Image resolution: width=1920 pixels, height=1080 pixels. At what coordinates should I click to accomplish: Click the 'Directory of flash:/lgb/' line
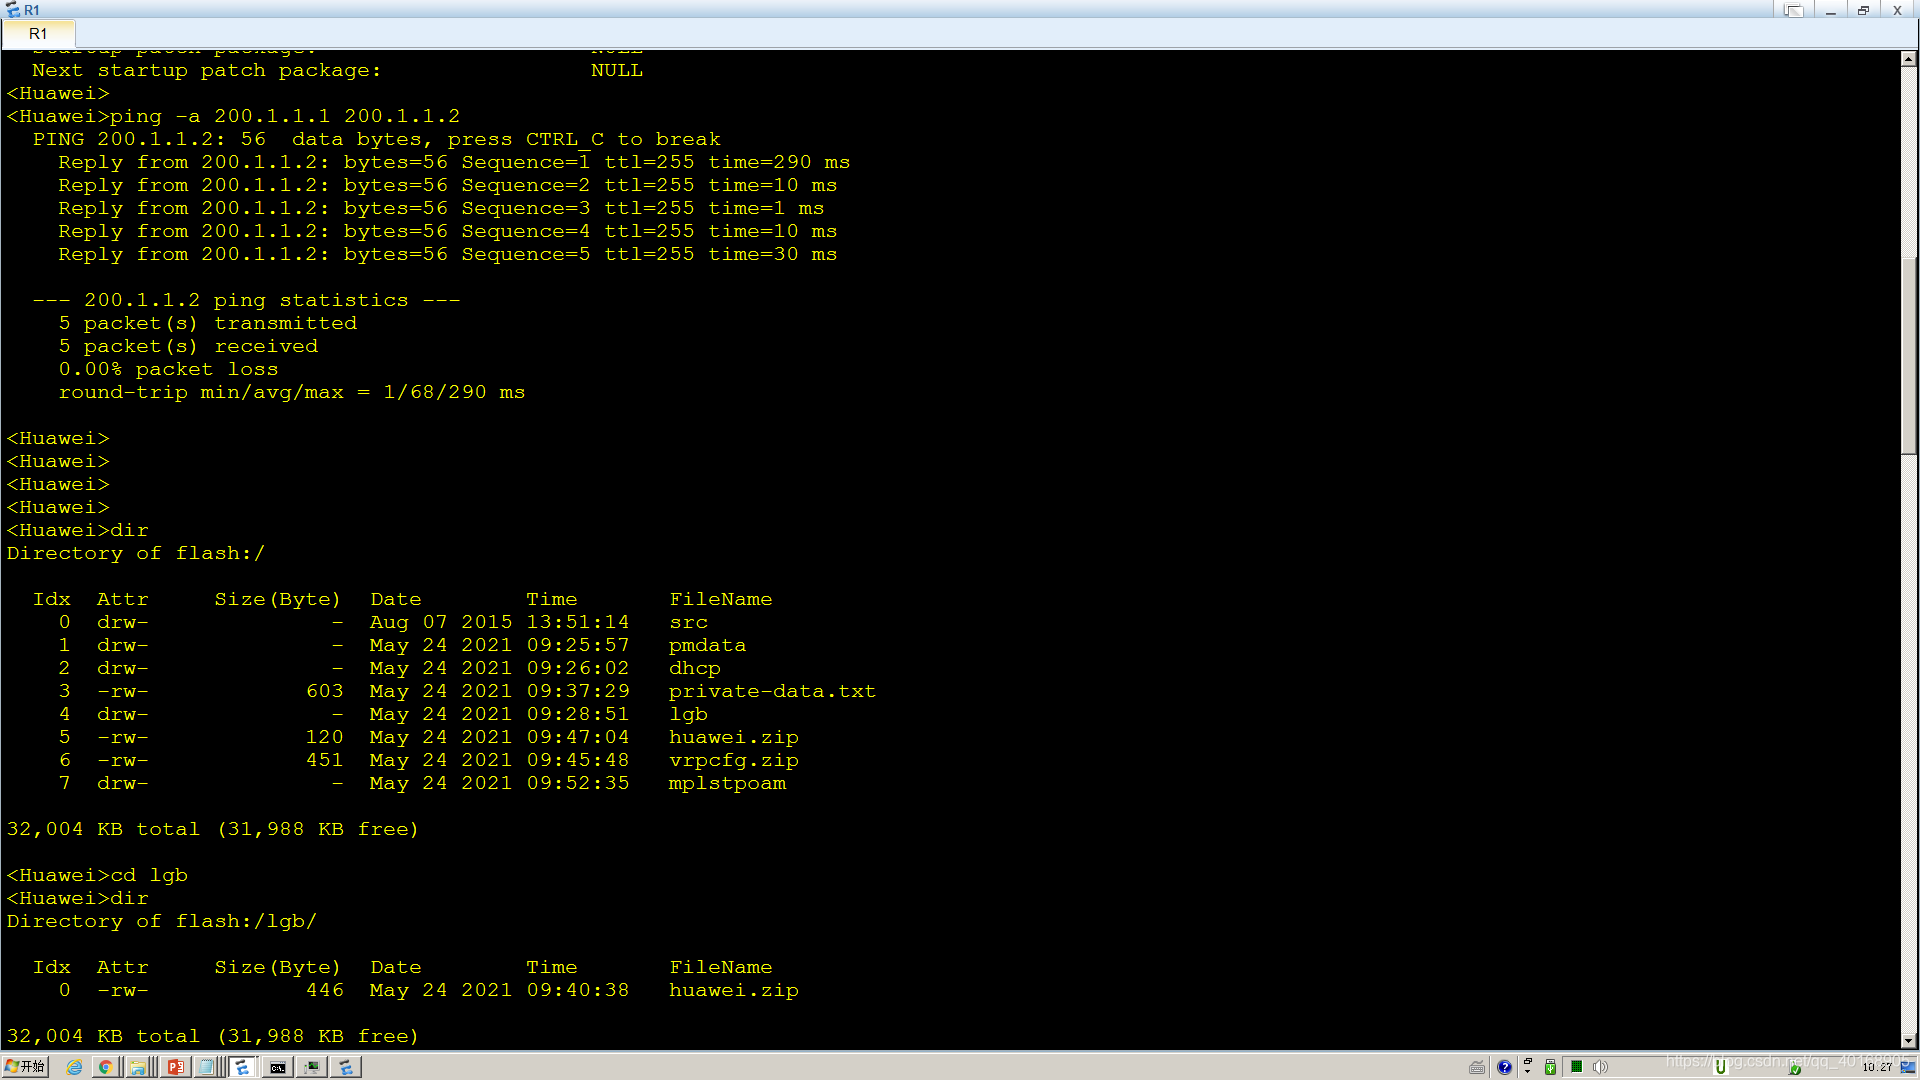[x=161, y=921]
